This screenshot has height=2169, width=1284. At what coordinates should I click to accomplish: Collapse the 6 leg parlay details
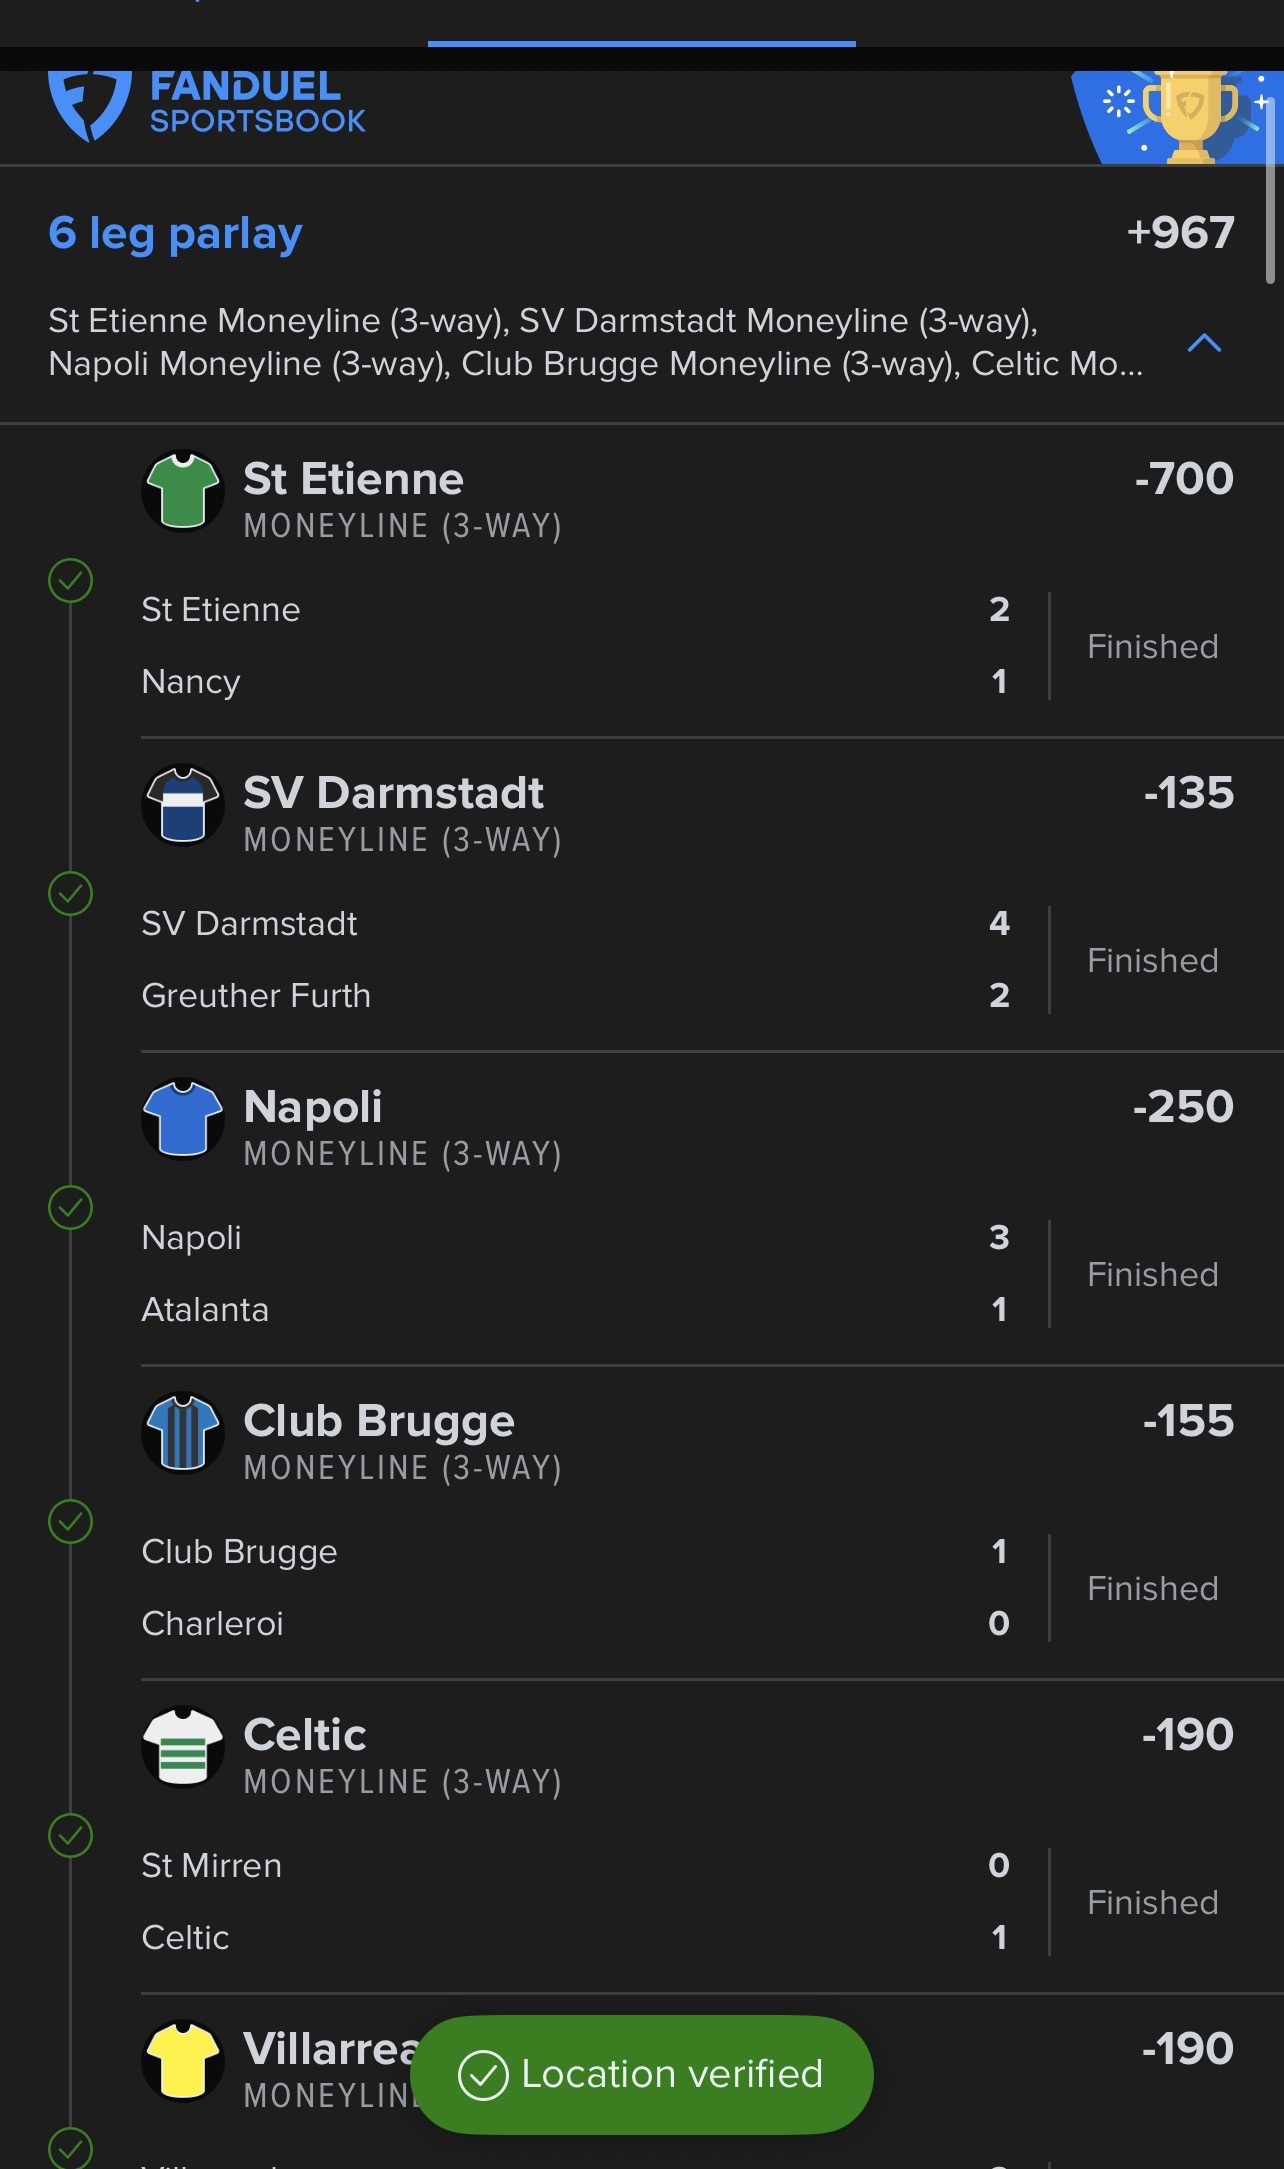(1204, 343)
